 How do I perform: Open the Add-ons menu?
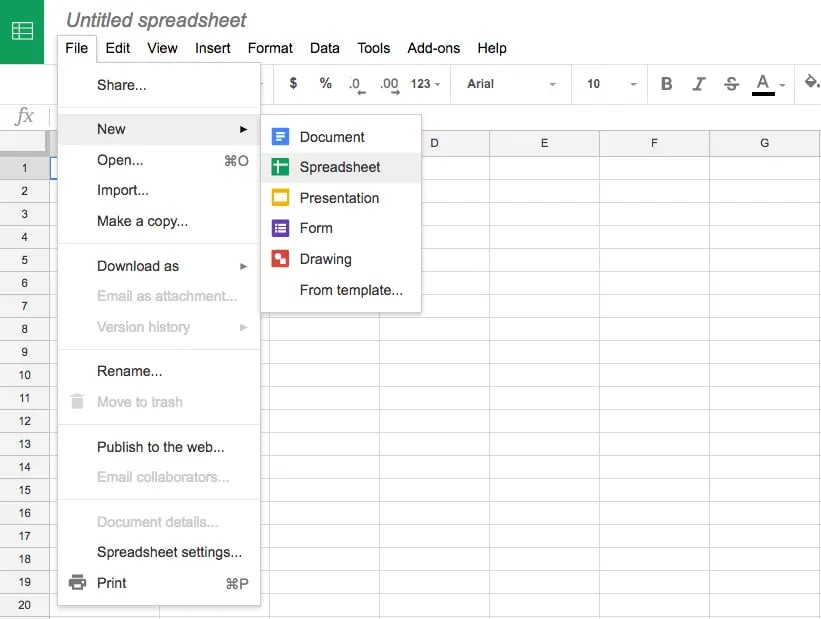click(434, 48)
